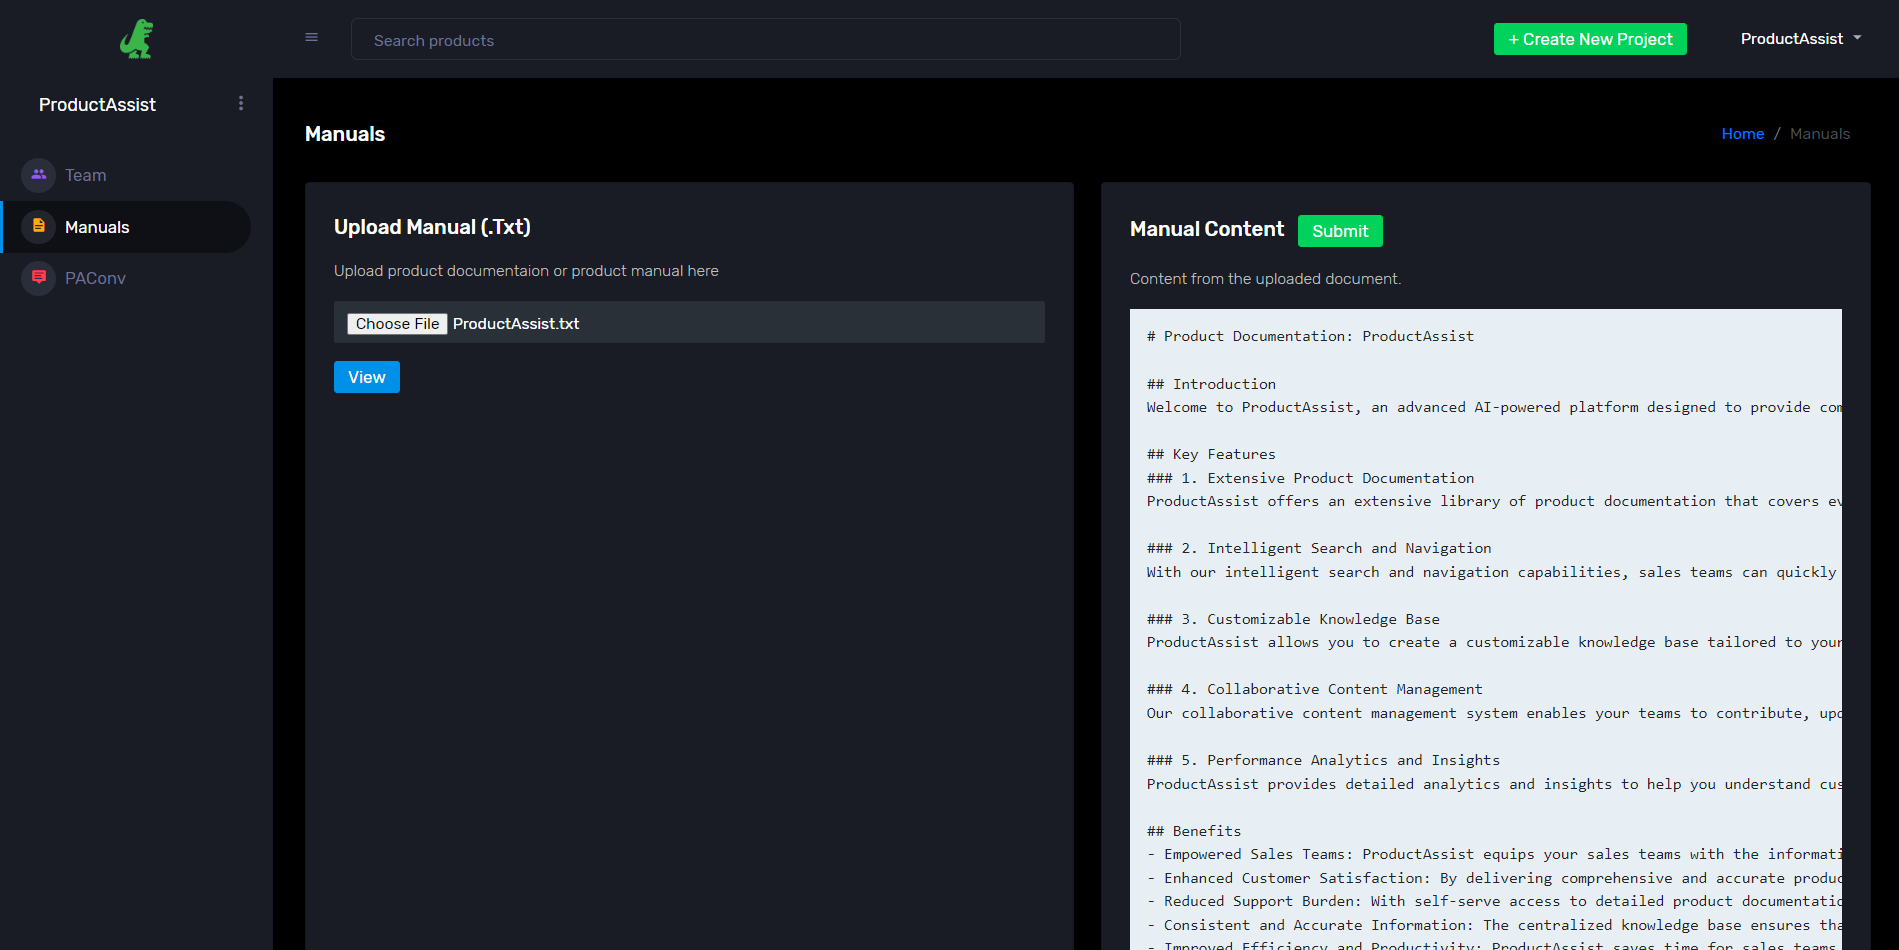Select the Manuals sidebar item
The height and width of the screenshot is (950, 1899).
(x=126, y=227)
